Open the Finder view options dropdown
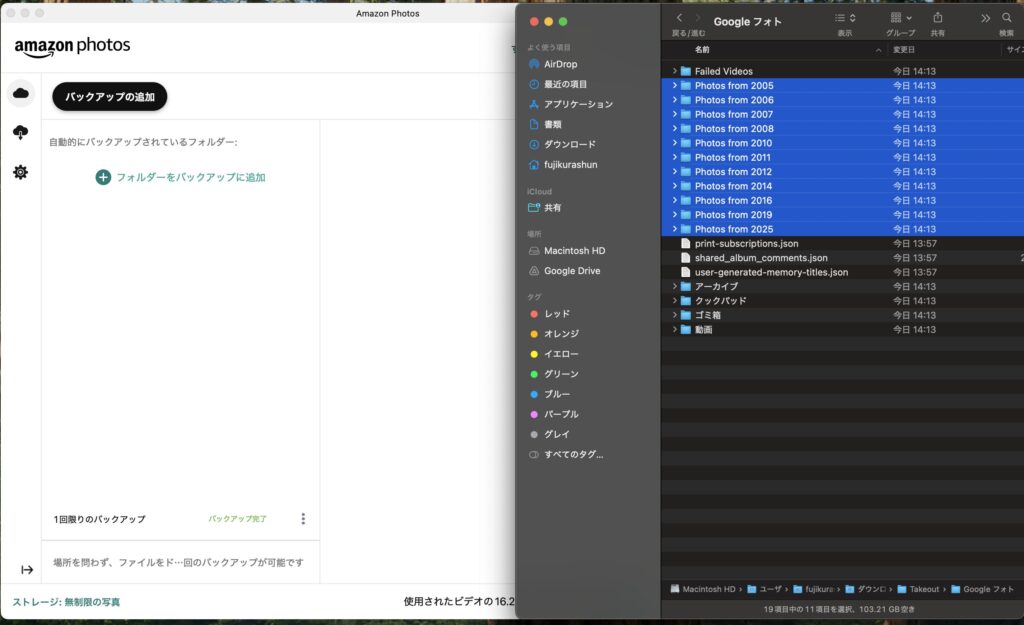 [x=845, y=18]
